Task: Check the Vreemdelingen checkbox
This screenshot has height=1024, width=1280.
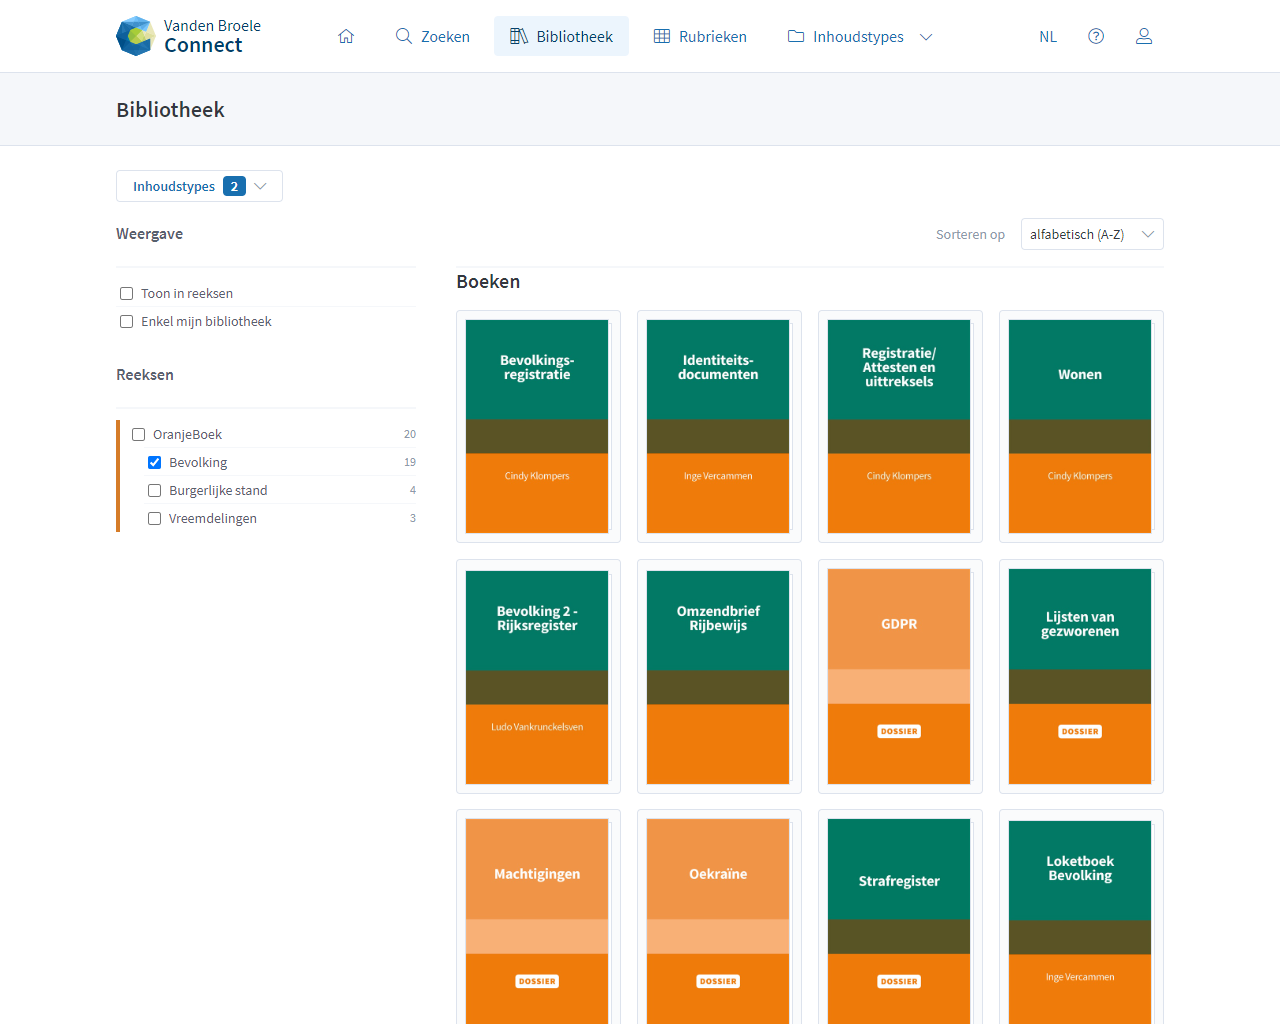Action: point(154,518)
